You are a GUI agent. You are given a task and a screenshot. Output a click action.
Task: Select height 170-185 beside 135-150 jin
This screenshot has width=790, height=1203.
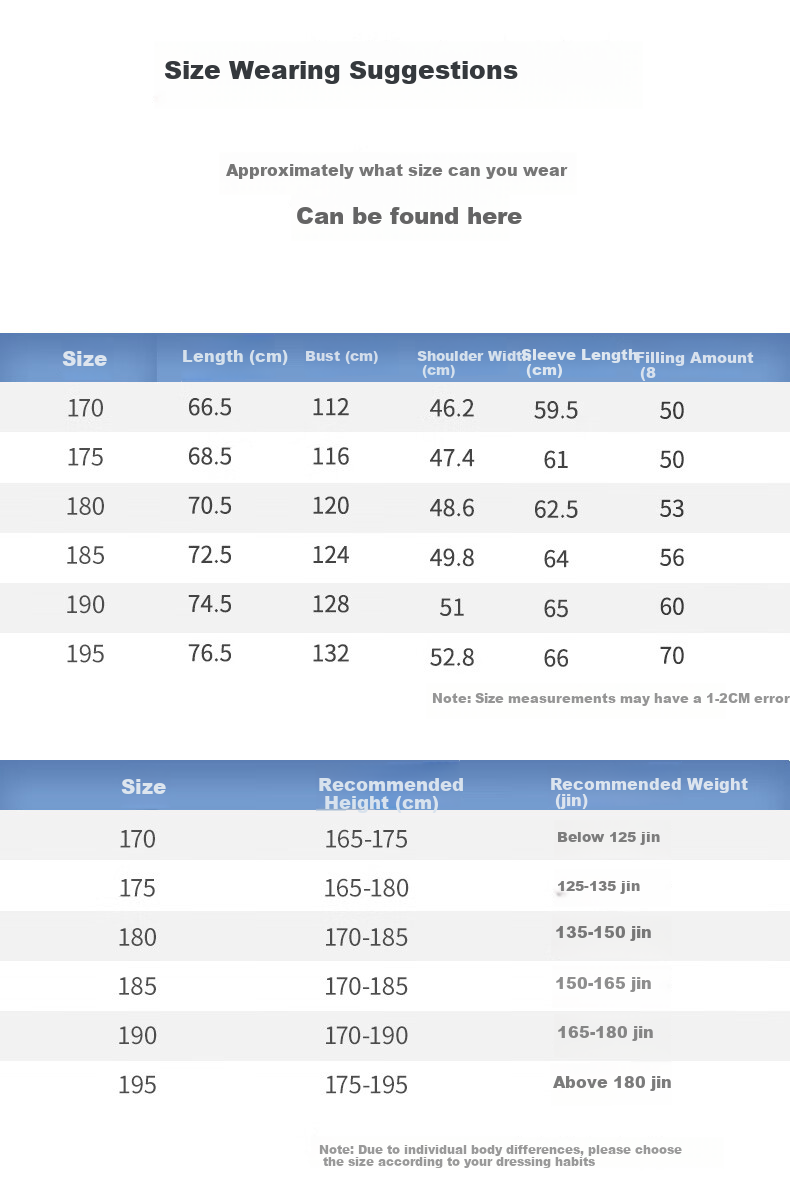tap(366, 937)
